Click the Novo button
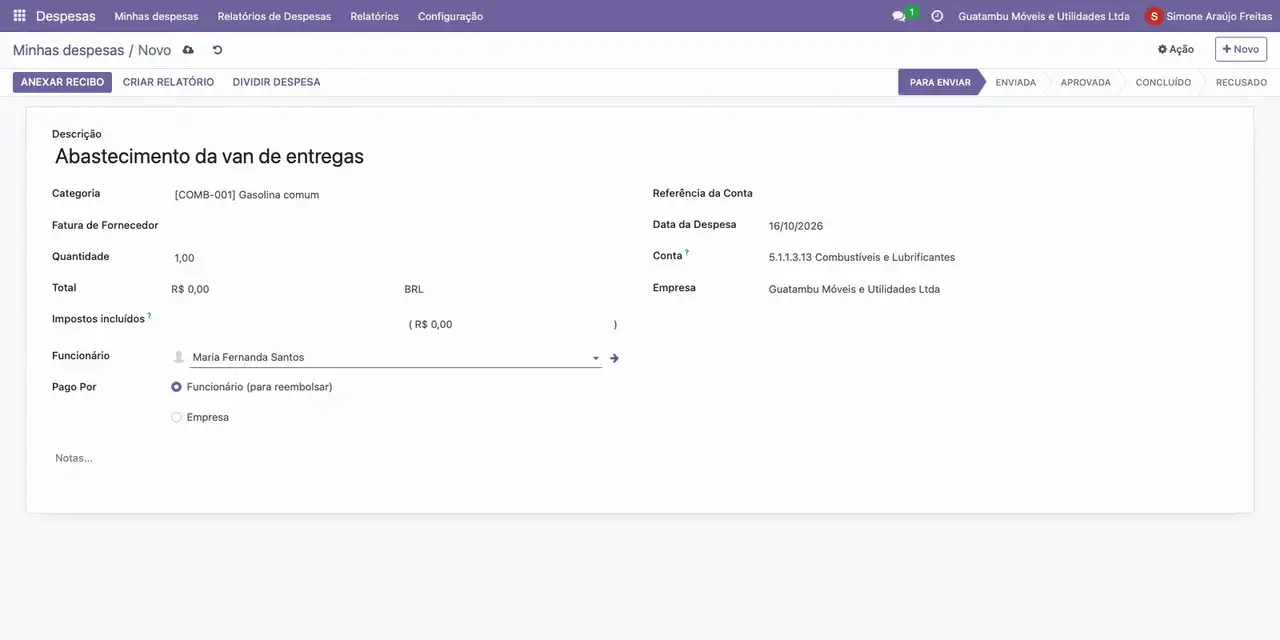Screen dimensions: 1280x640 [1241, 49]
